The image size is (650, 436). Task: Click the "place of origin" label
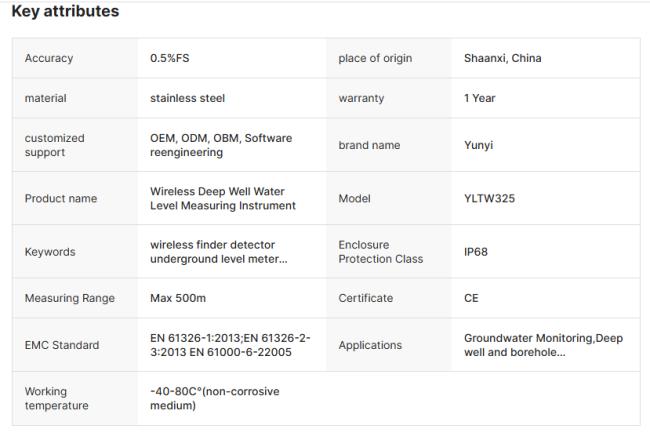(x=375, y=58)
